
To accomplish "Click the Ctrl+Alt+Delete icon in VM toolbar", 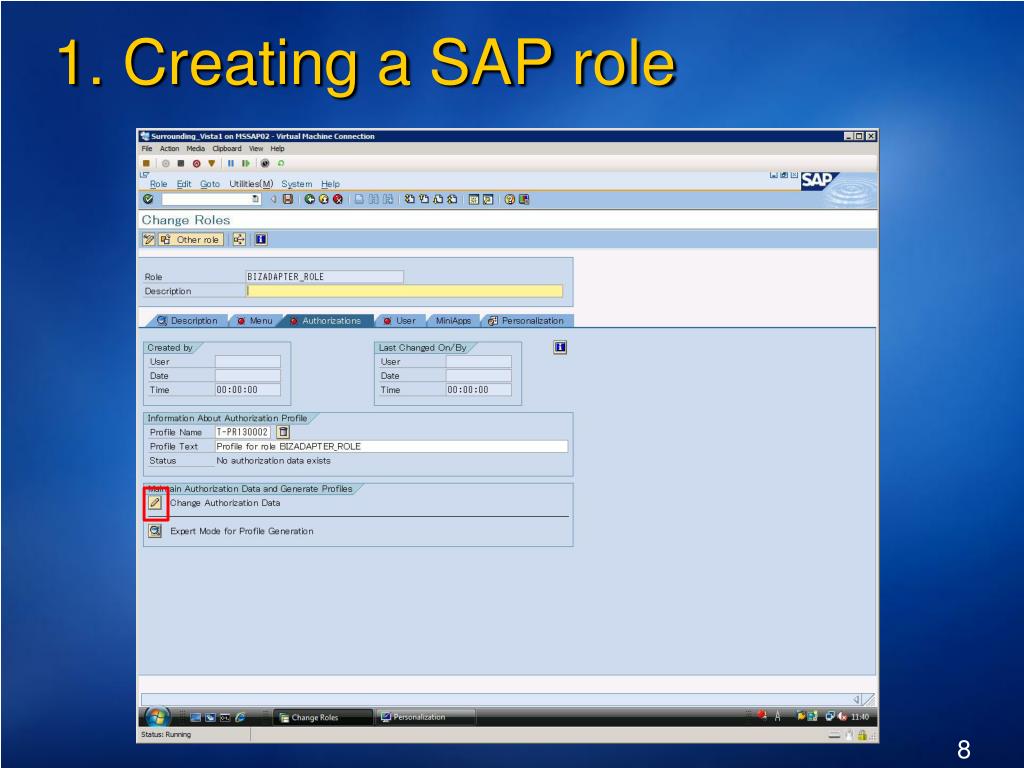I will click(x=146, y=163).
